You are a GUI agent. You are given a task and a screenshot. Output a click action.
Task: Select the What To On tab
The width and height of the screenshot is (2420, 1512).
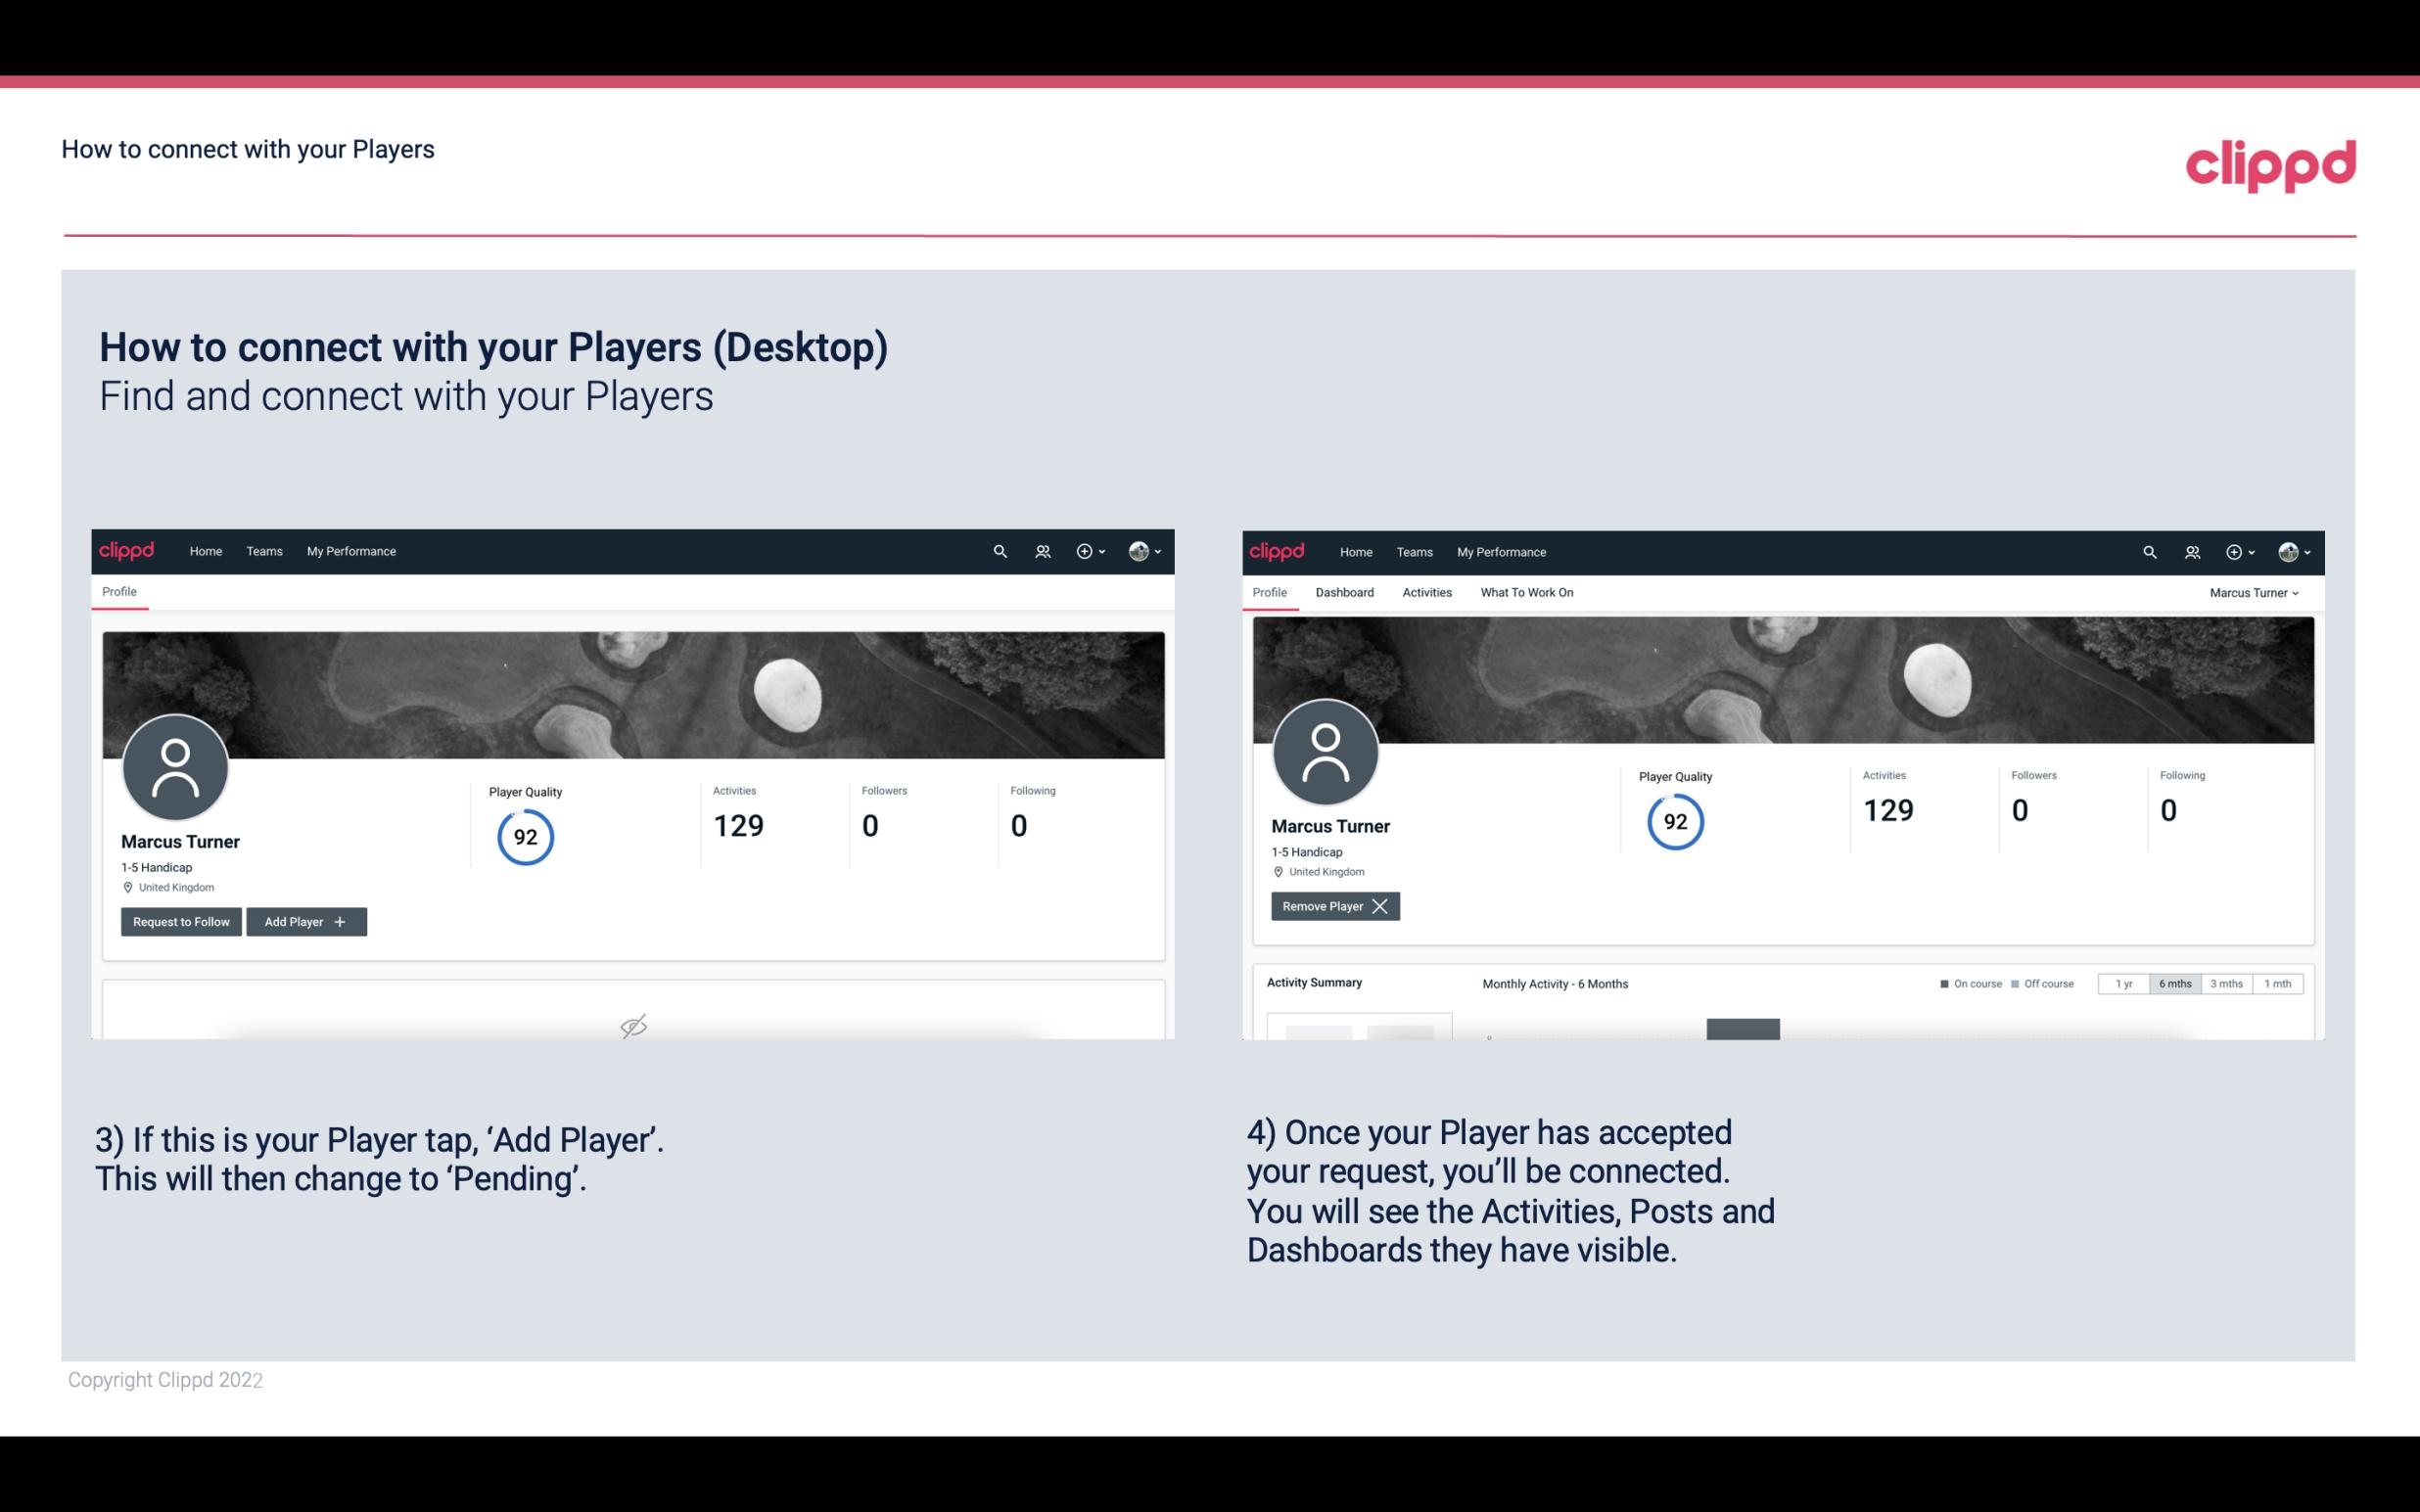point(1526,592)
